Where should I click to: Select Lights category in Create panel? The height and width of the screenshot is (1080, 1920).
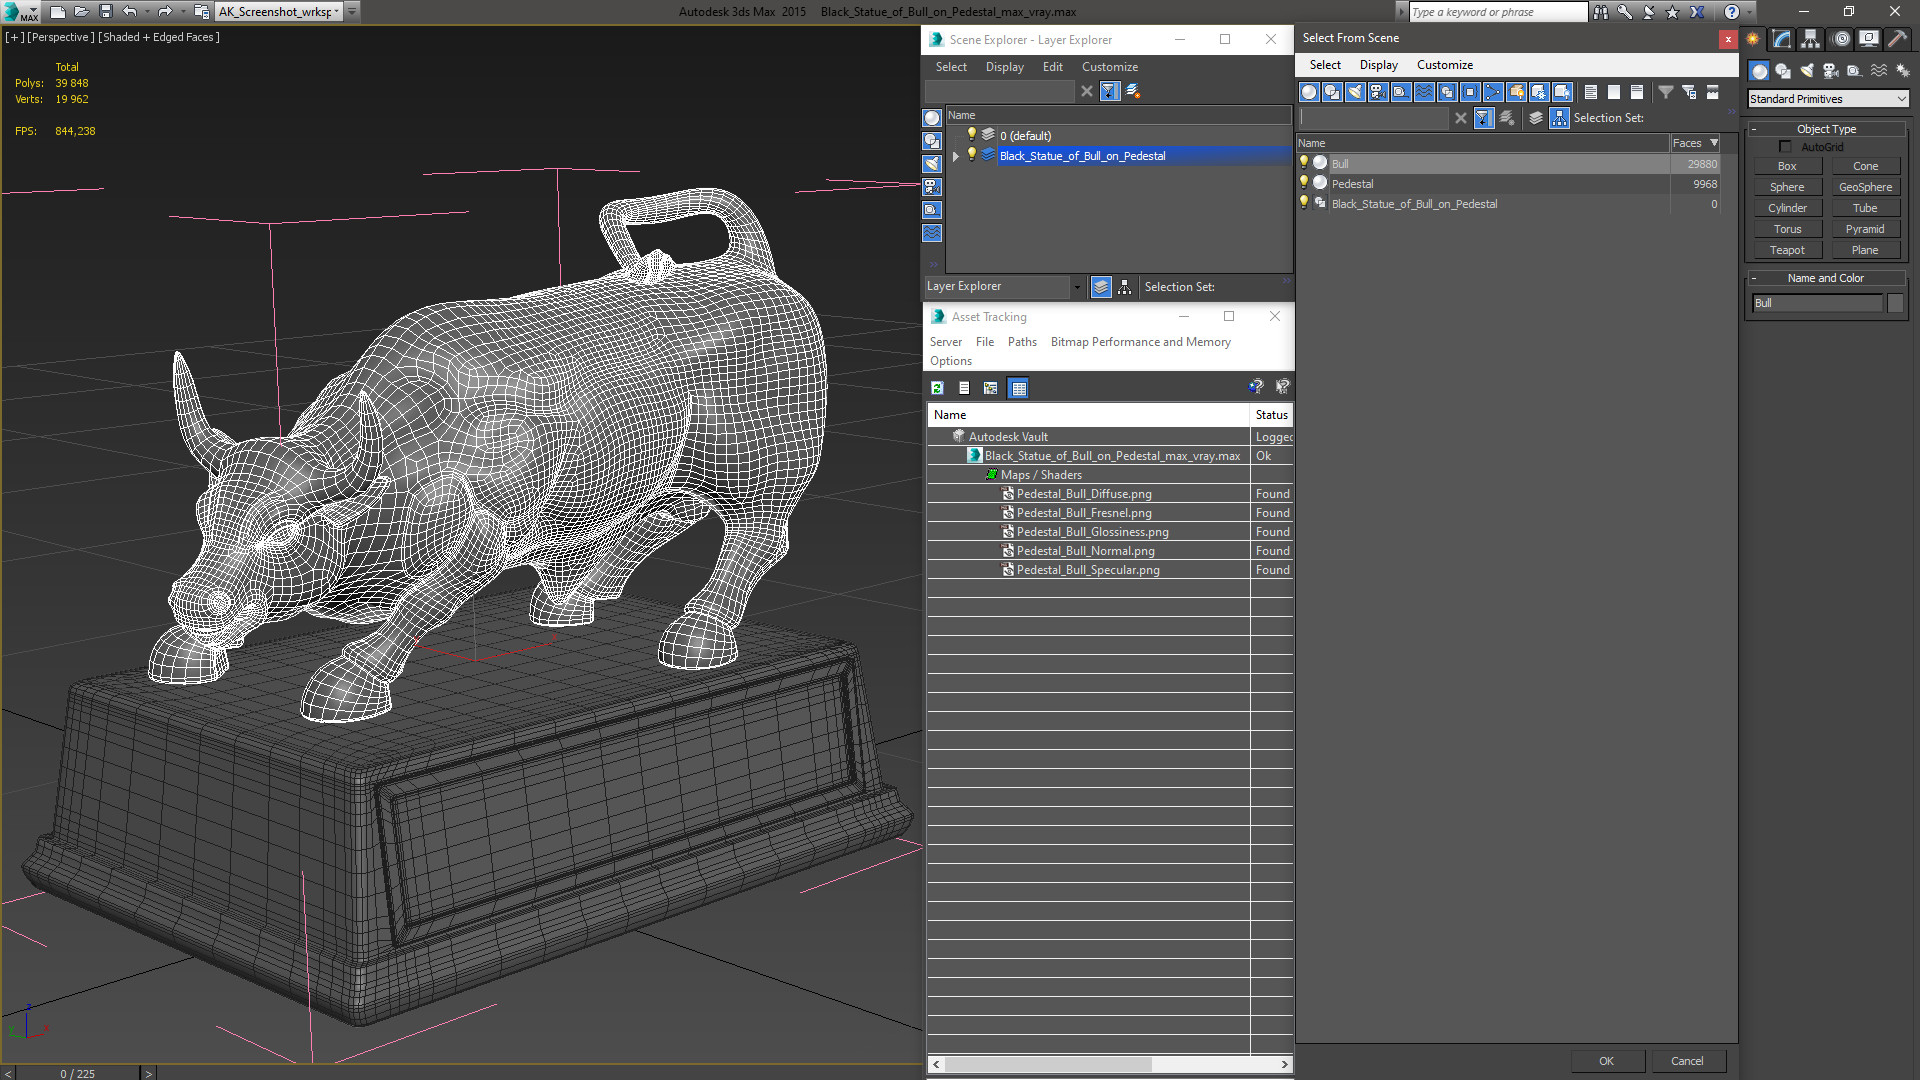point(1807,71)
